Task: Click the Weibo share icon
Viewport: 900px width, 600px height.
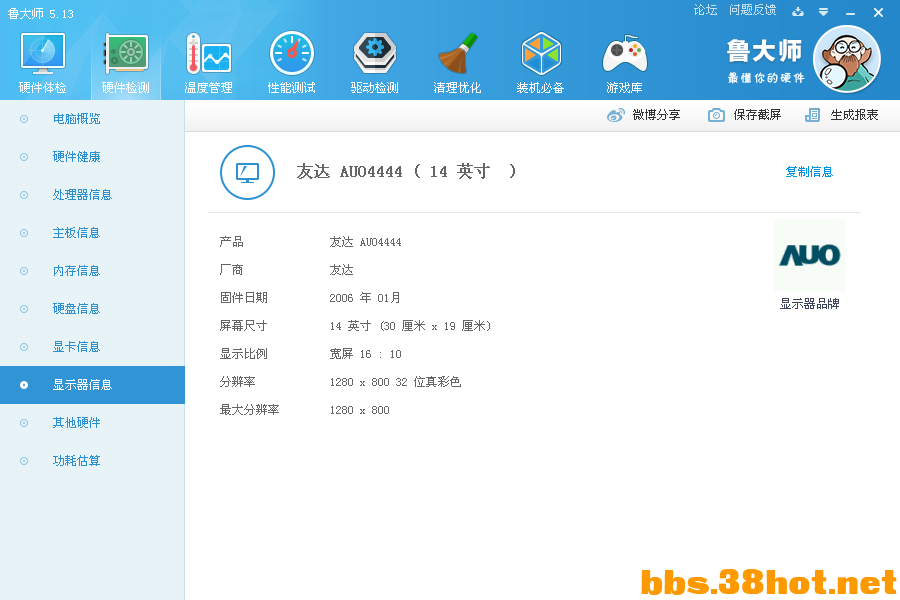Action: tap(615, 115)
